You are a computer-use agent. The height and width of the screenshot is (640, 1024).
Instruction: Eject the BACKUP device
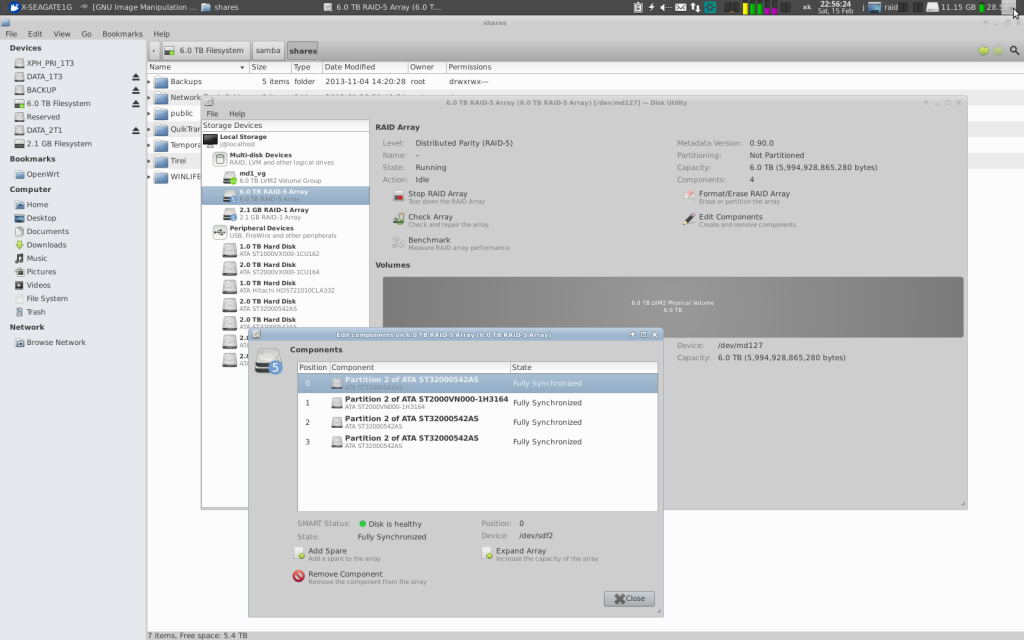coord(136,90)
